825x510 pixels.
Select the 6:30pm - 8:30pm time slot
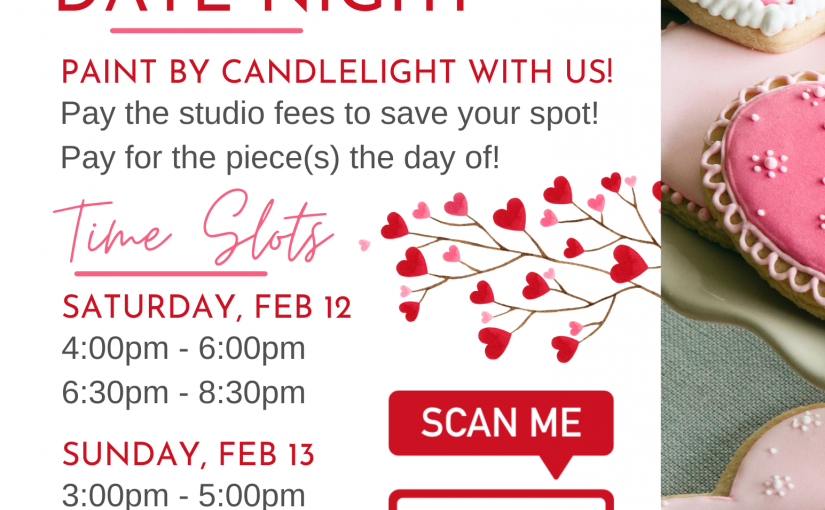tap(183, 393)
